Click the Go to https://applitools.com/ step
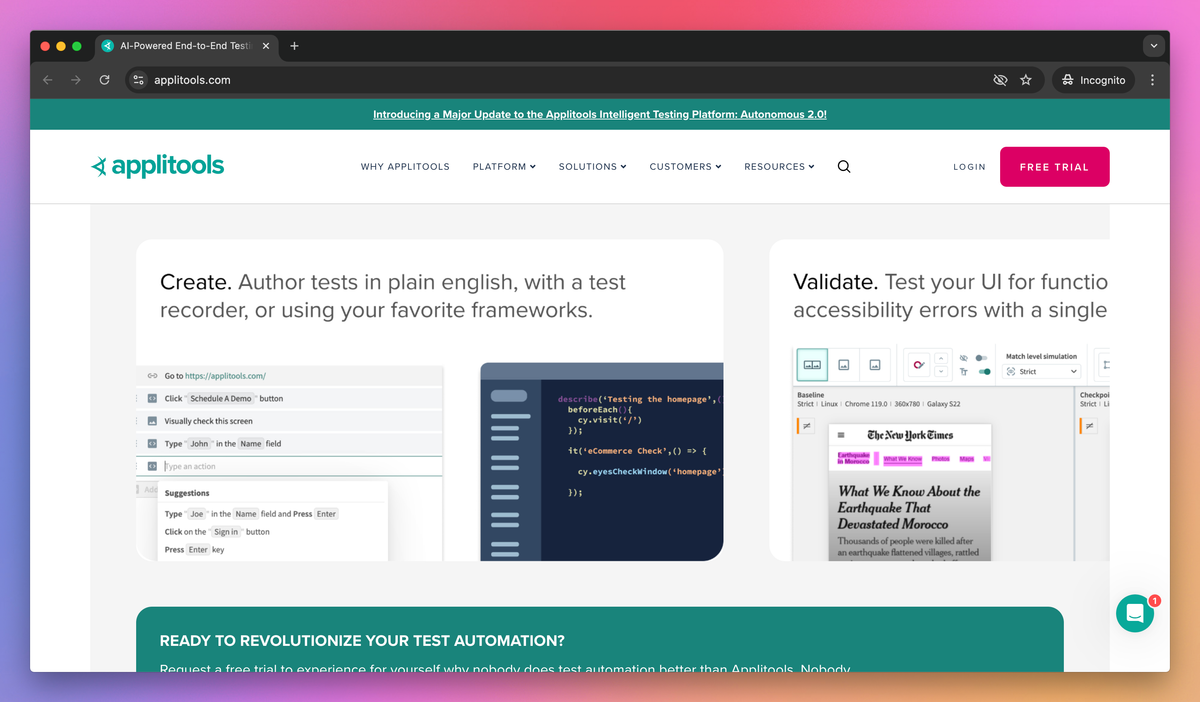Viewport: 1200px width, 702px height. [x=290, y=376]
